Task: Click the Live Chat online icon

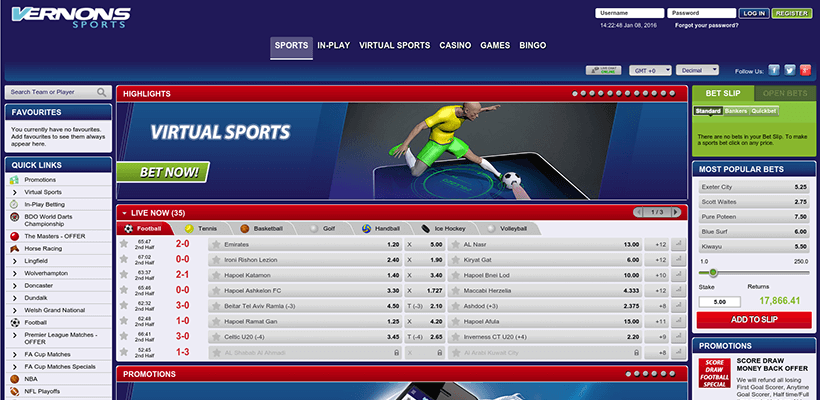Action: coord(603,70)
